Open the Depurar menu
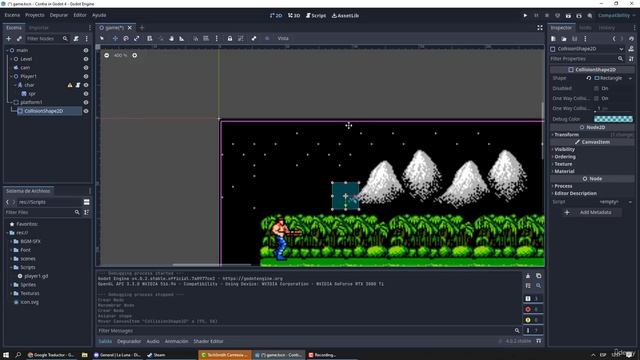 click(59, 15)
